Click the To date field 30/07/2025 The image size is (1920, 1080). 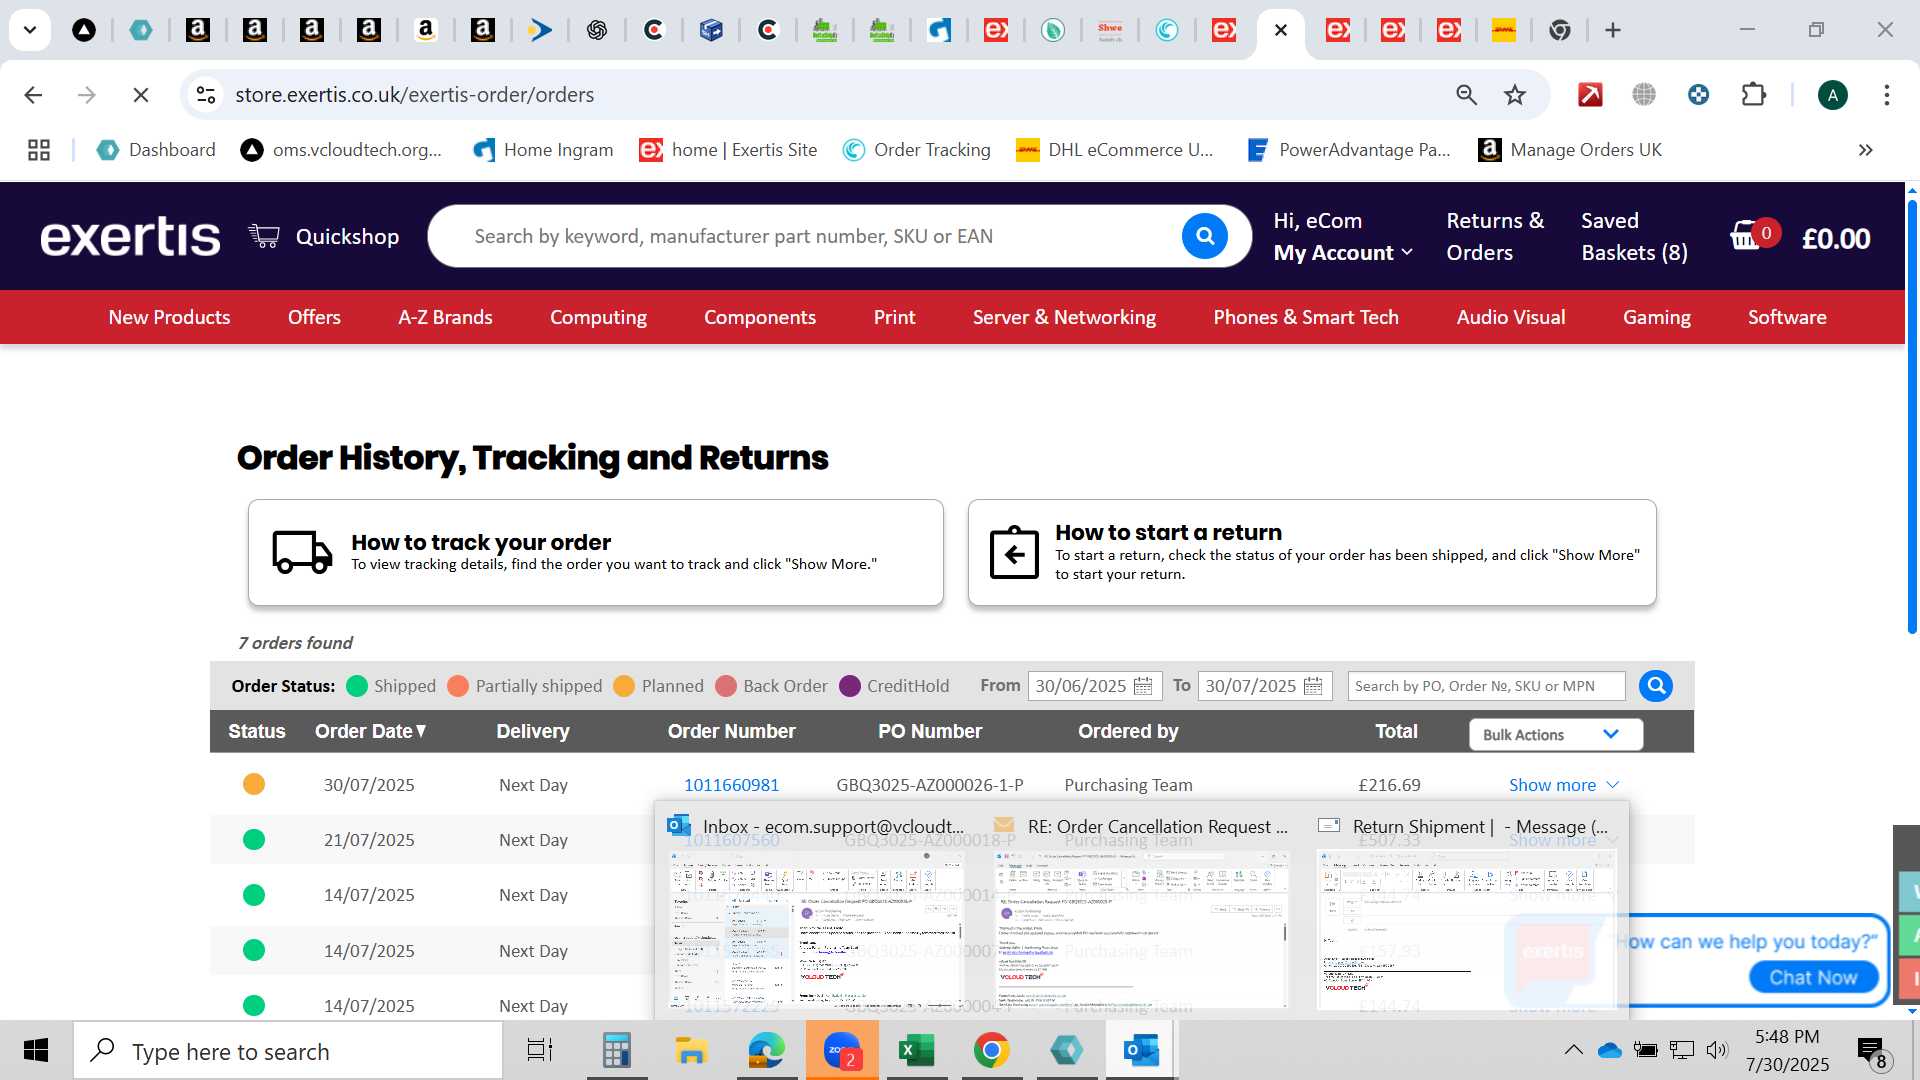click(1264, 686)
